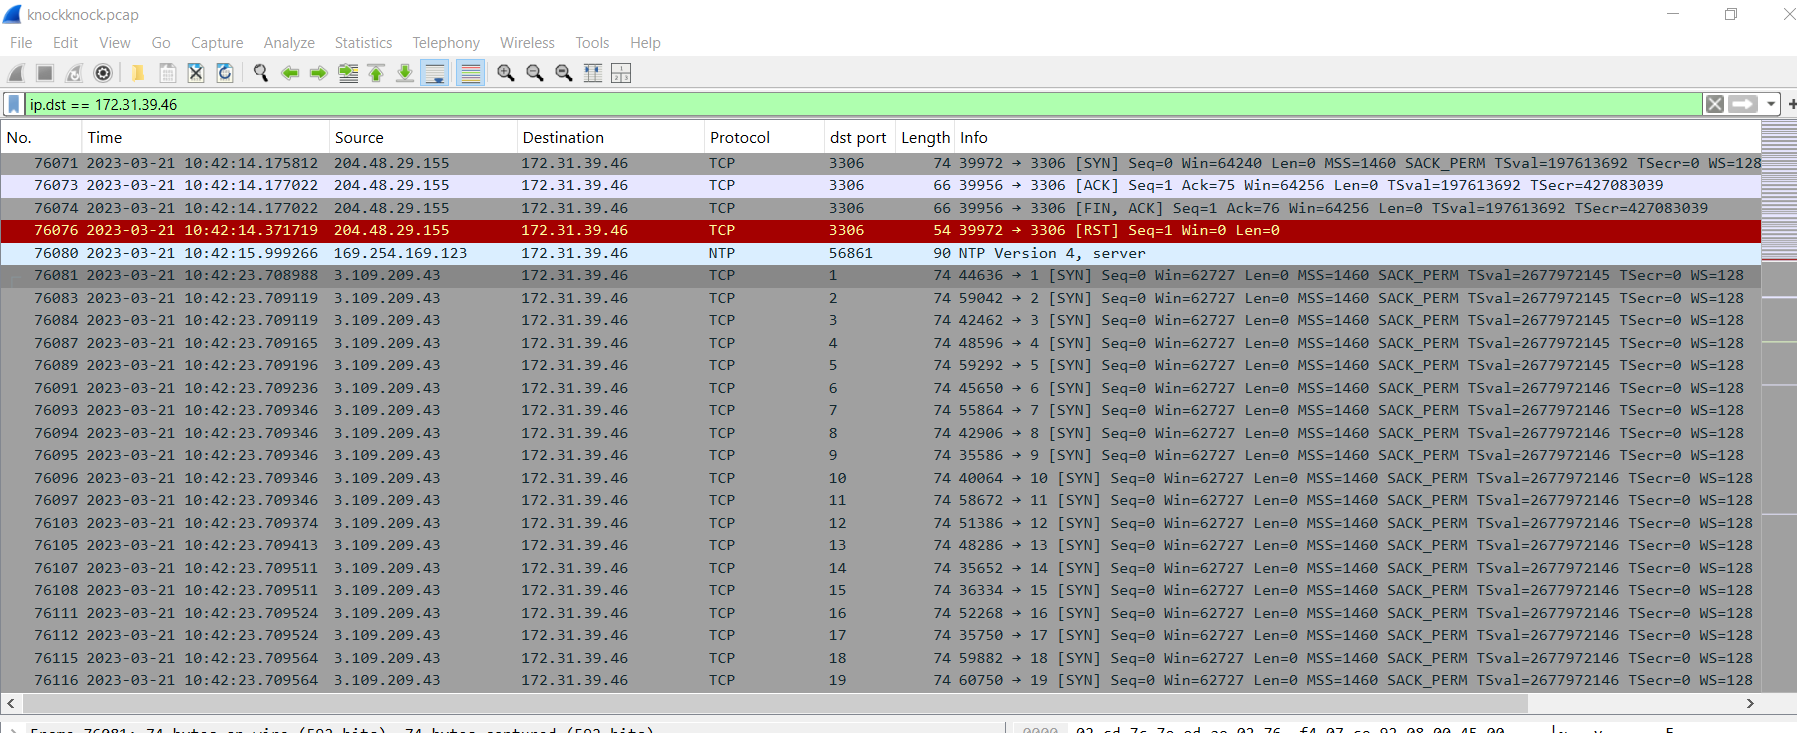1797x733 pixels.
Task: Close the capture file using toolbar icon
Action: click(196, 73)
